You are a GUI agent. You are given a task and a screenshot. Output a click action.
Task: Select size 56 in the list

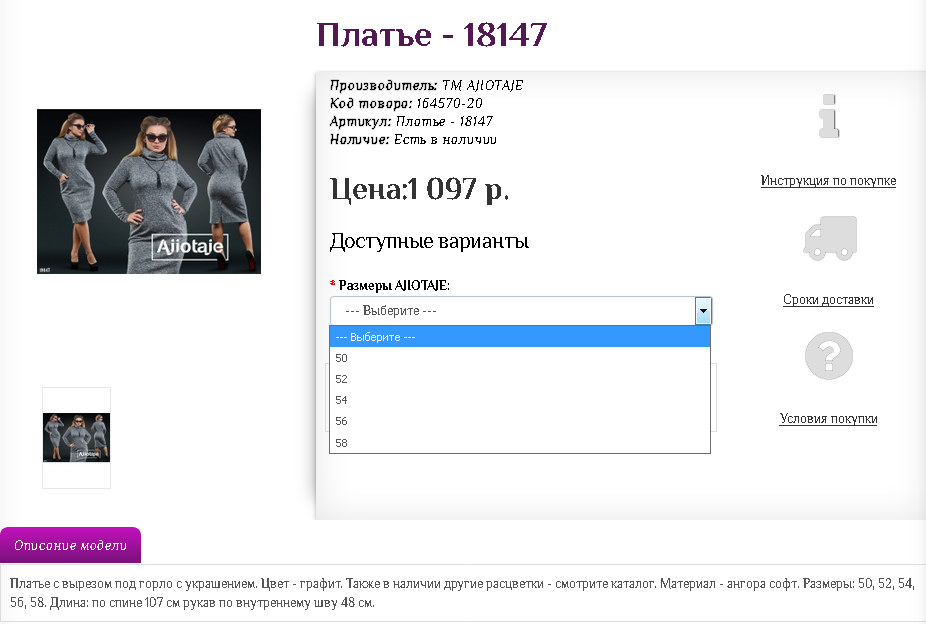click(519, 421)
